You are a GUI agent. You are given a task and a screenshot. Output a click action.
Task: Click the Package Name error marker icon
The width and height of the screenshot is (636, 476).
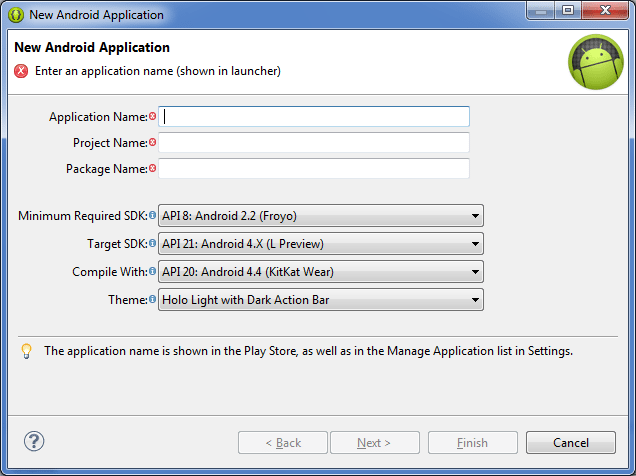153,168
